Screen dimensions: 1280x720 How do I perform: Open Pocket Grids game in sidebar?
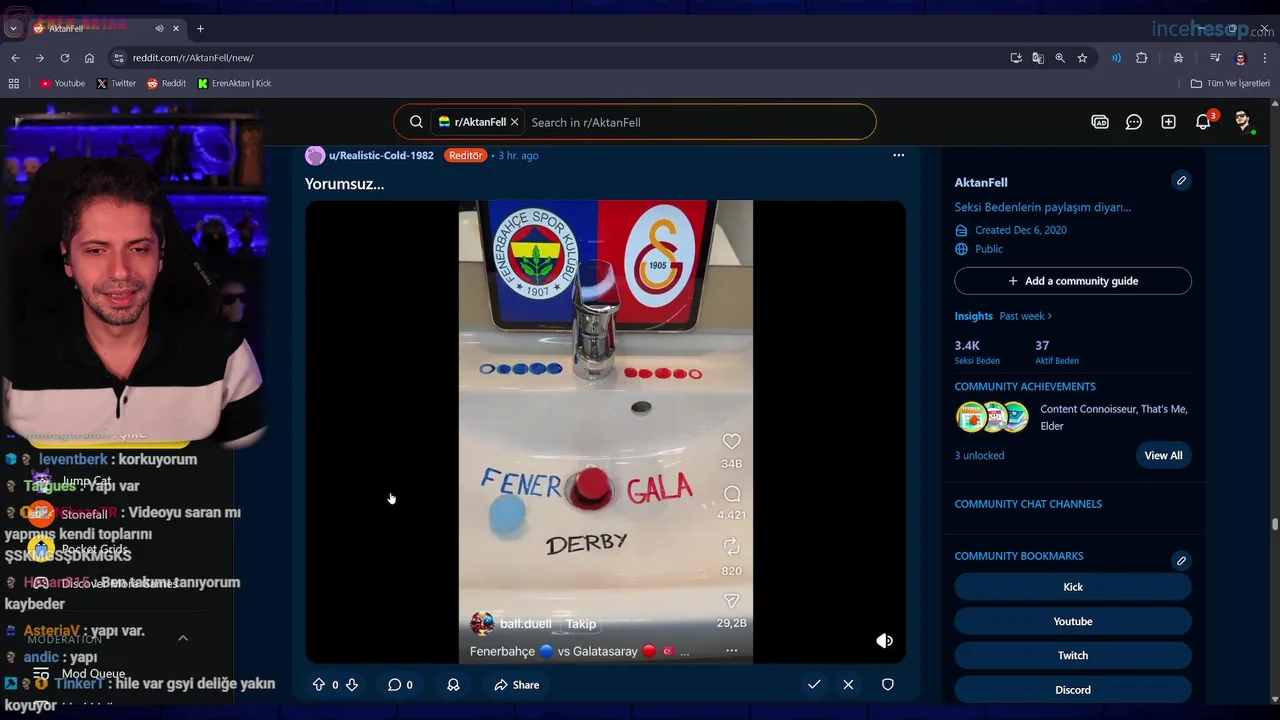[95, 549]
